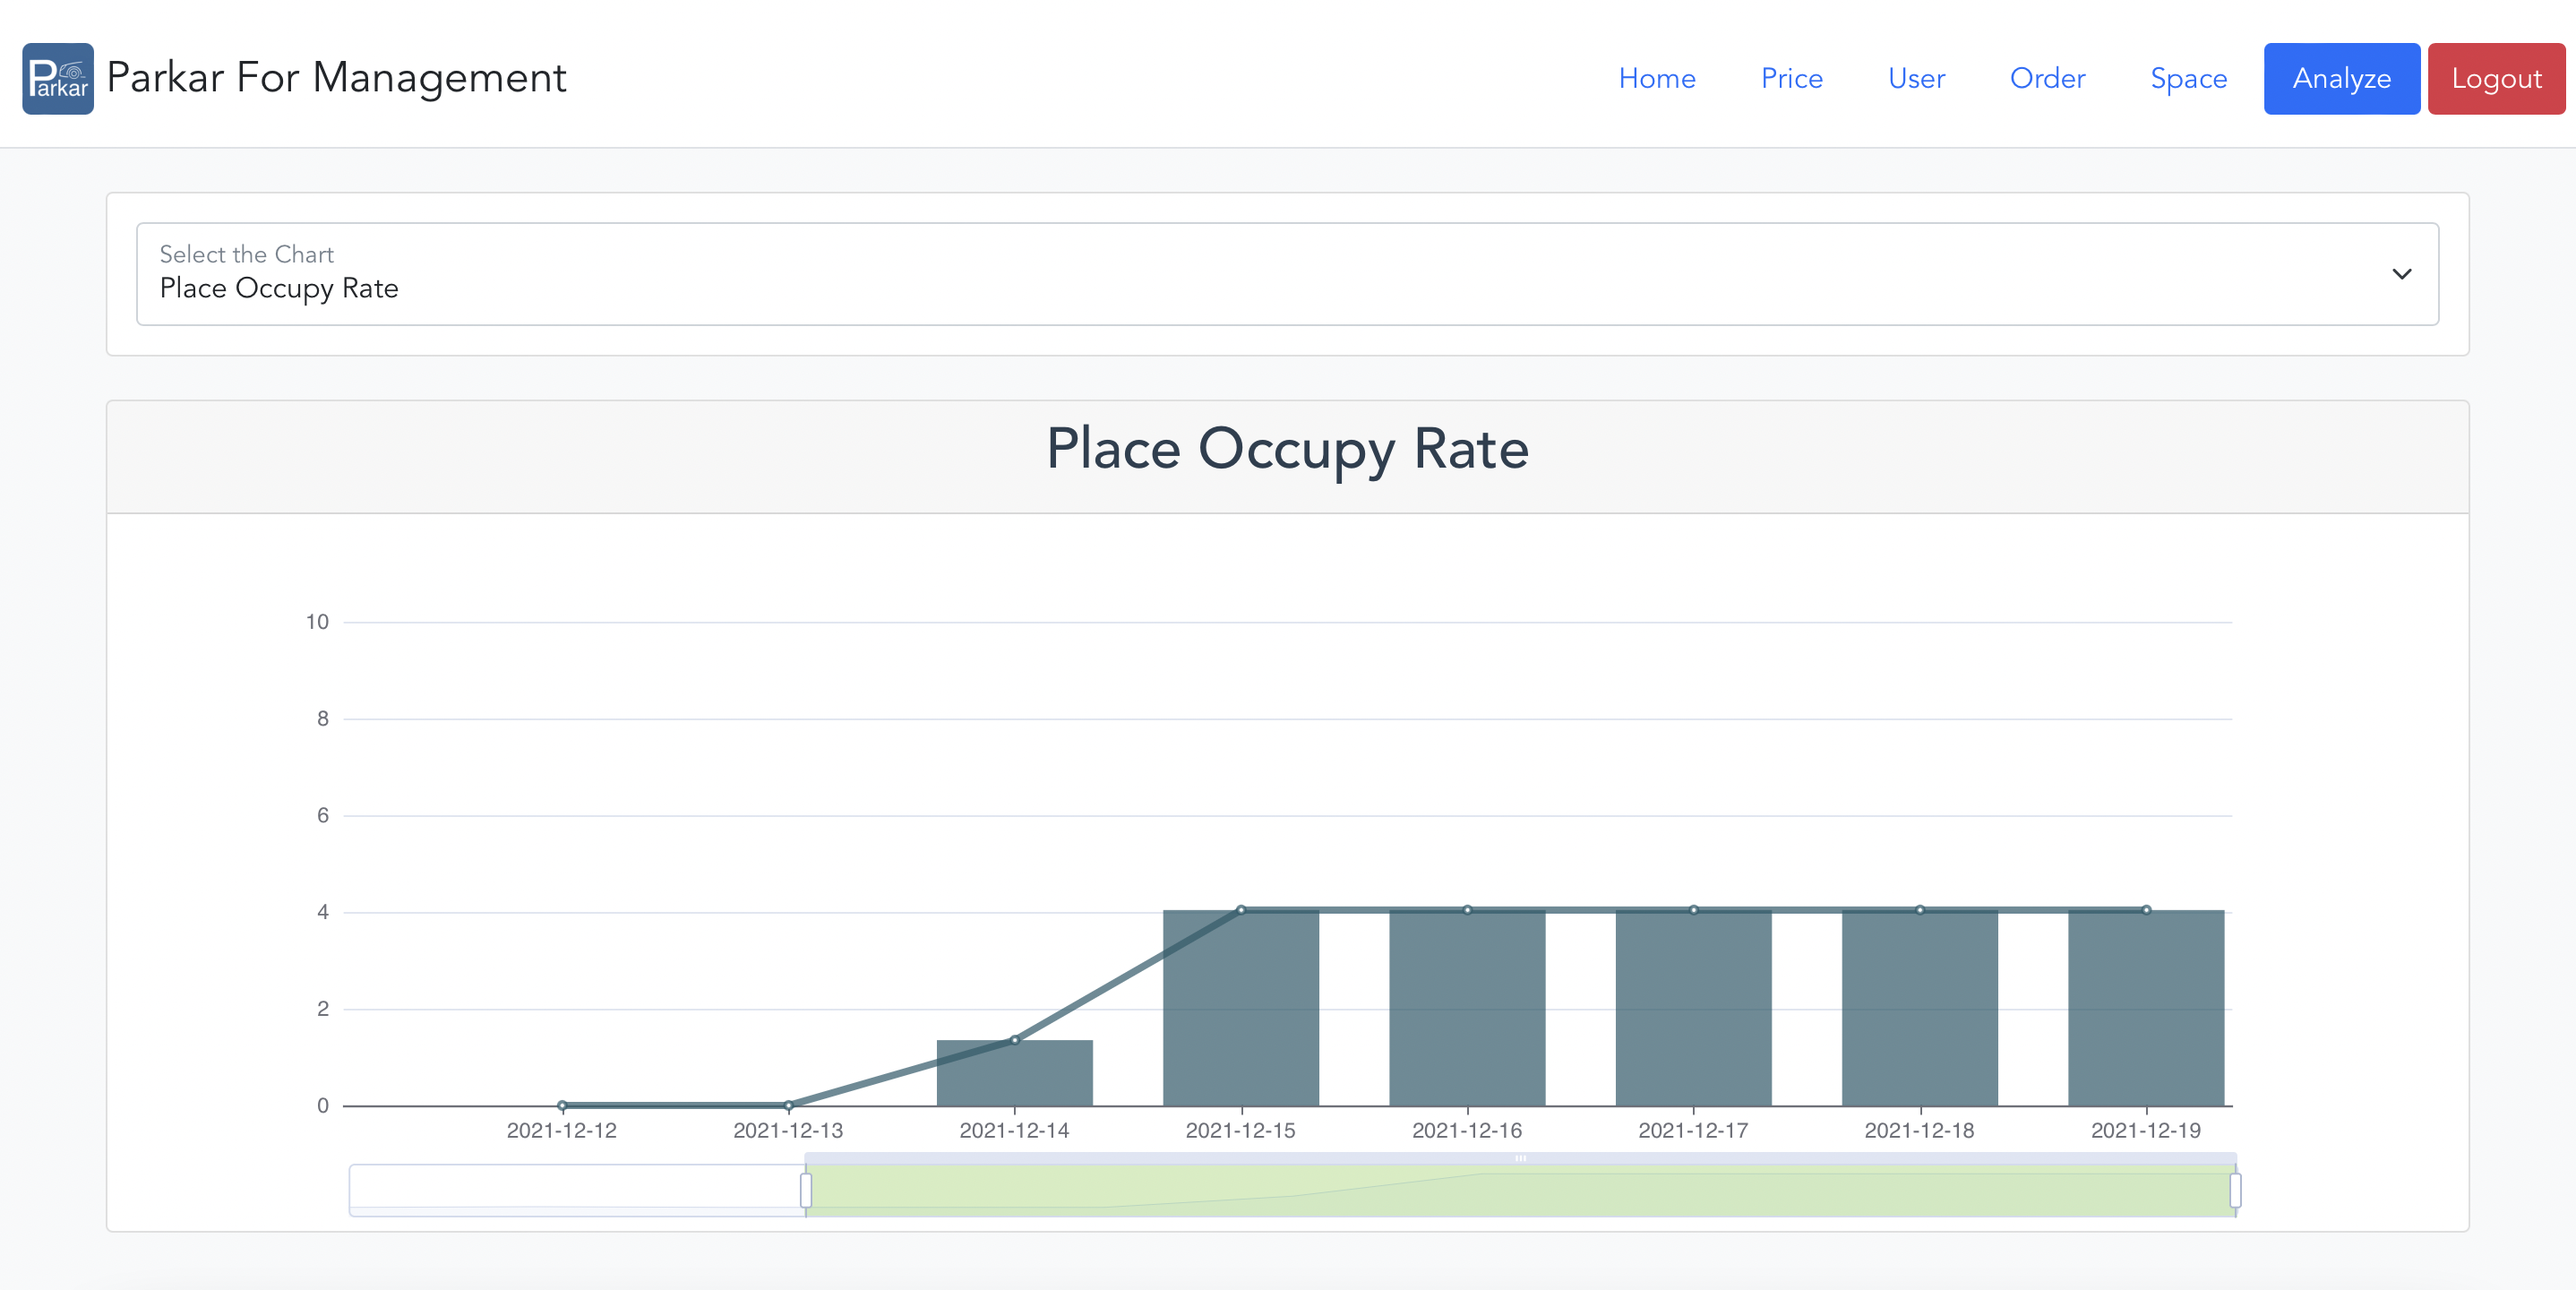Screen dimensions: 2576x1290
Task: Navigate to the Order page
Action: click(2046, 78)
